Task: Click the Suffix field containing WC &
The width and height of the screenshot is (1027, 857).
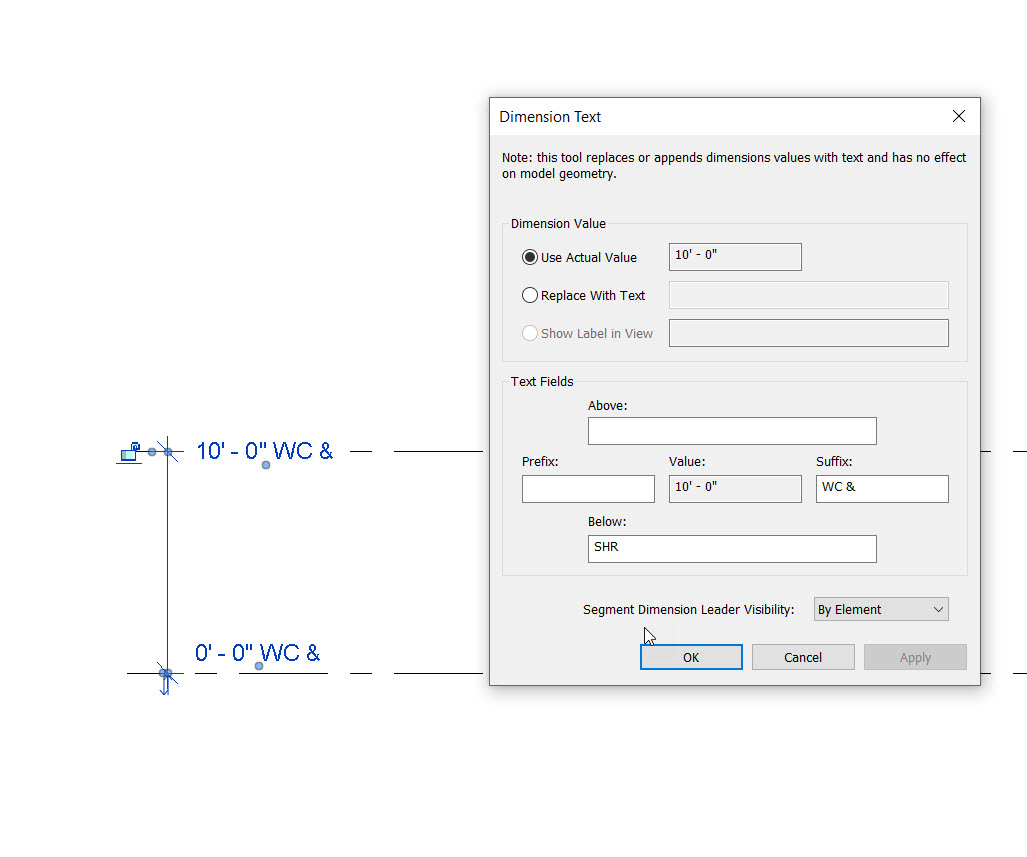Action: click(881, 488)
